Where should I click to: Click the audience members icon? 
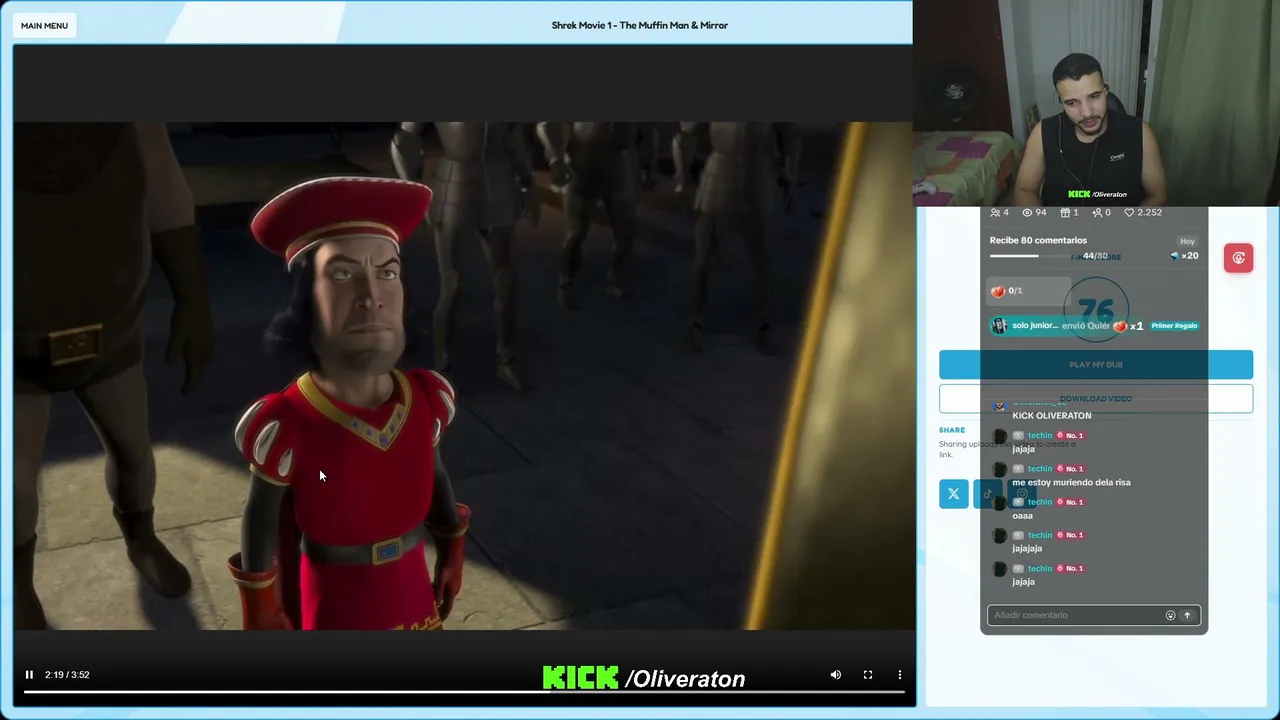[x=995, y=213]
